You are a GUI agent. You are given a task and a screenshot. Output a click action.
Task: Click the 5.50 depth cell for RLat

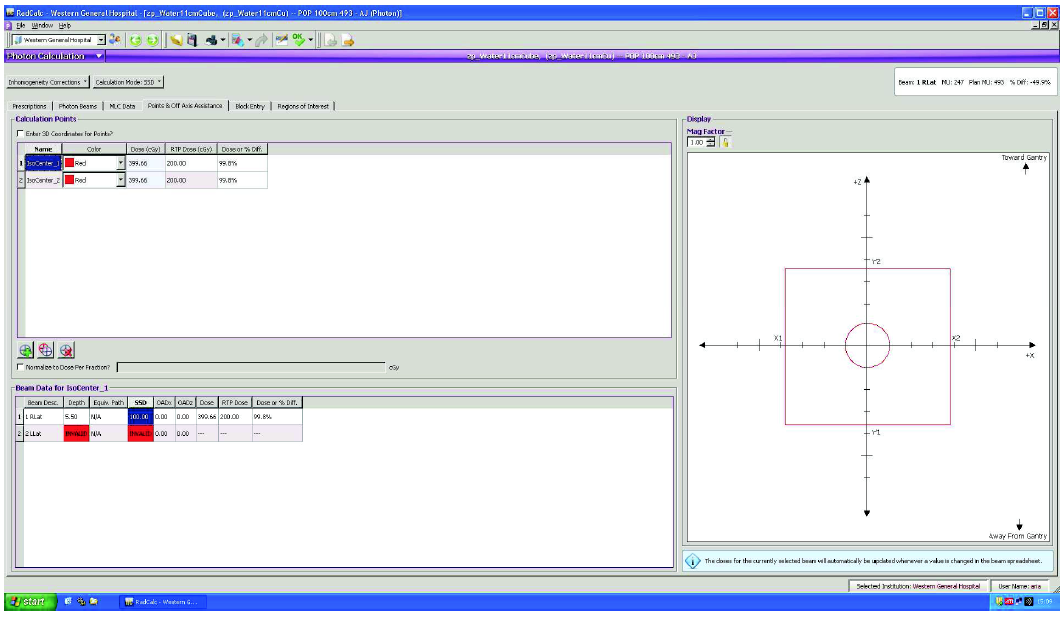click(77, 417)
